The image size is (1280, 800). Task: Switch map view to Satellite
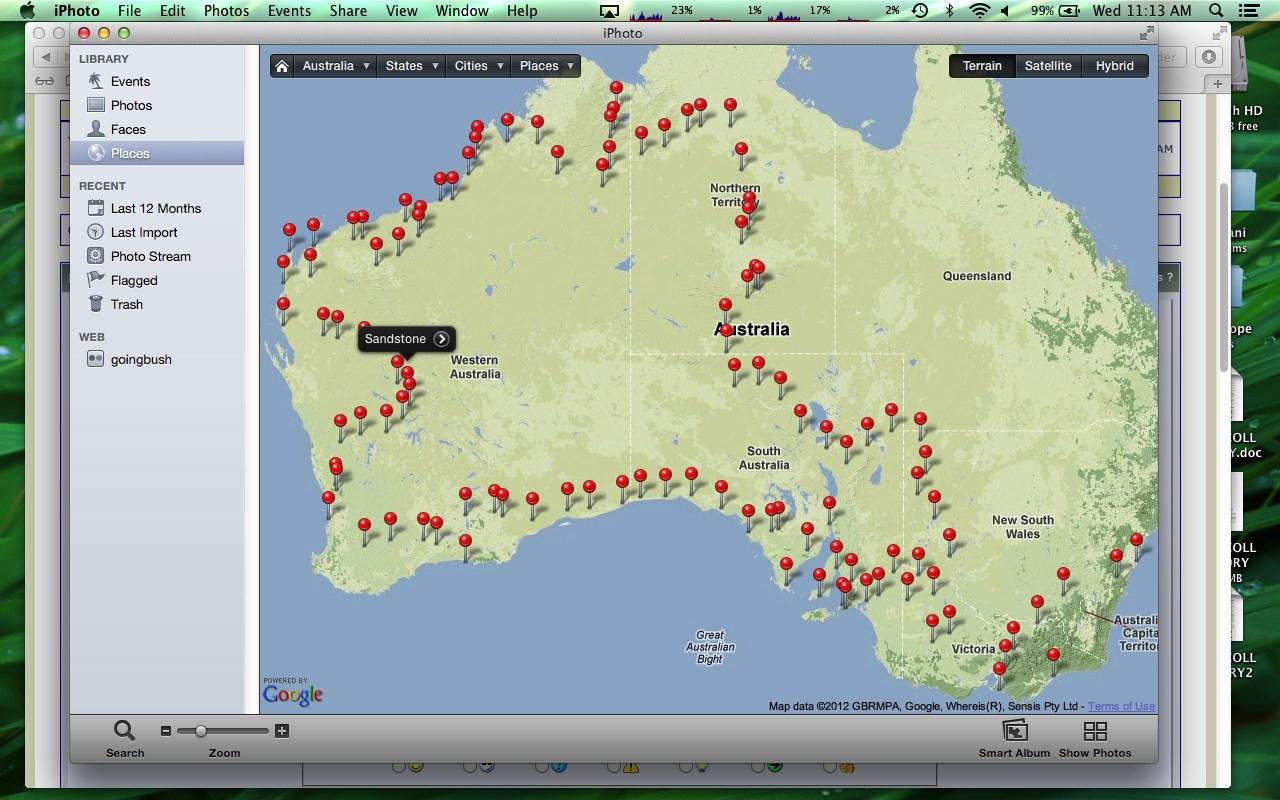tap(1047, 66)
